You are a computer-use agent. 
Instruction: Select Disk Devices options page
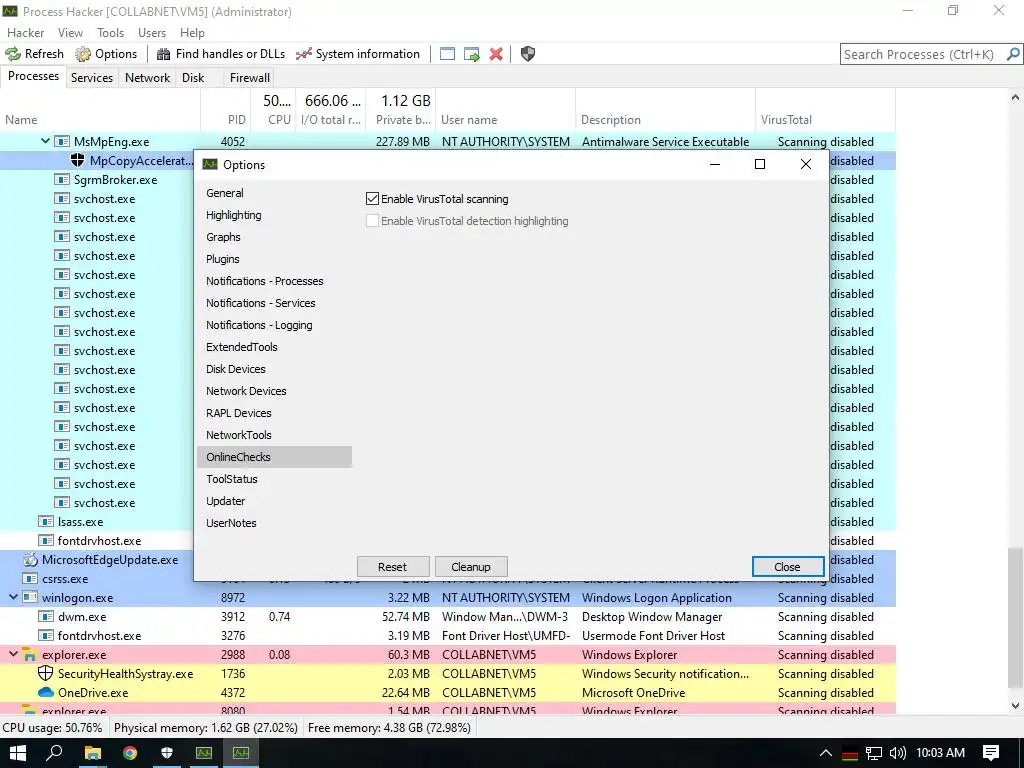pyautogui.click(x=236, y=369)
